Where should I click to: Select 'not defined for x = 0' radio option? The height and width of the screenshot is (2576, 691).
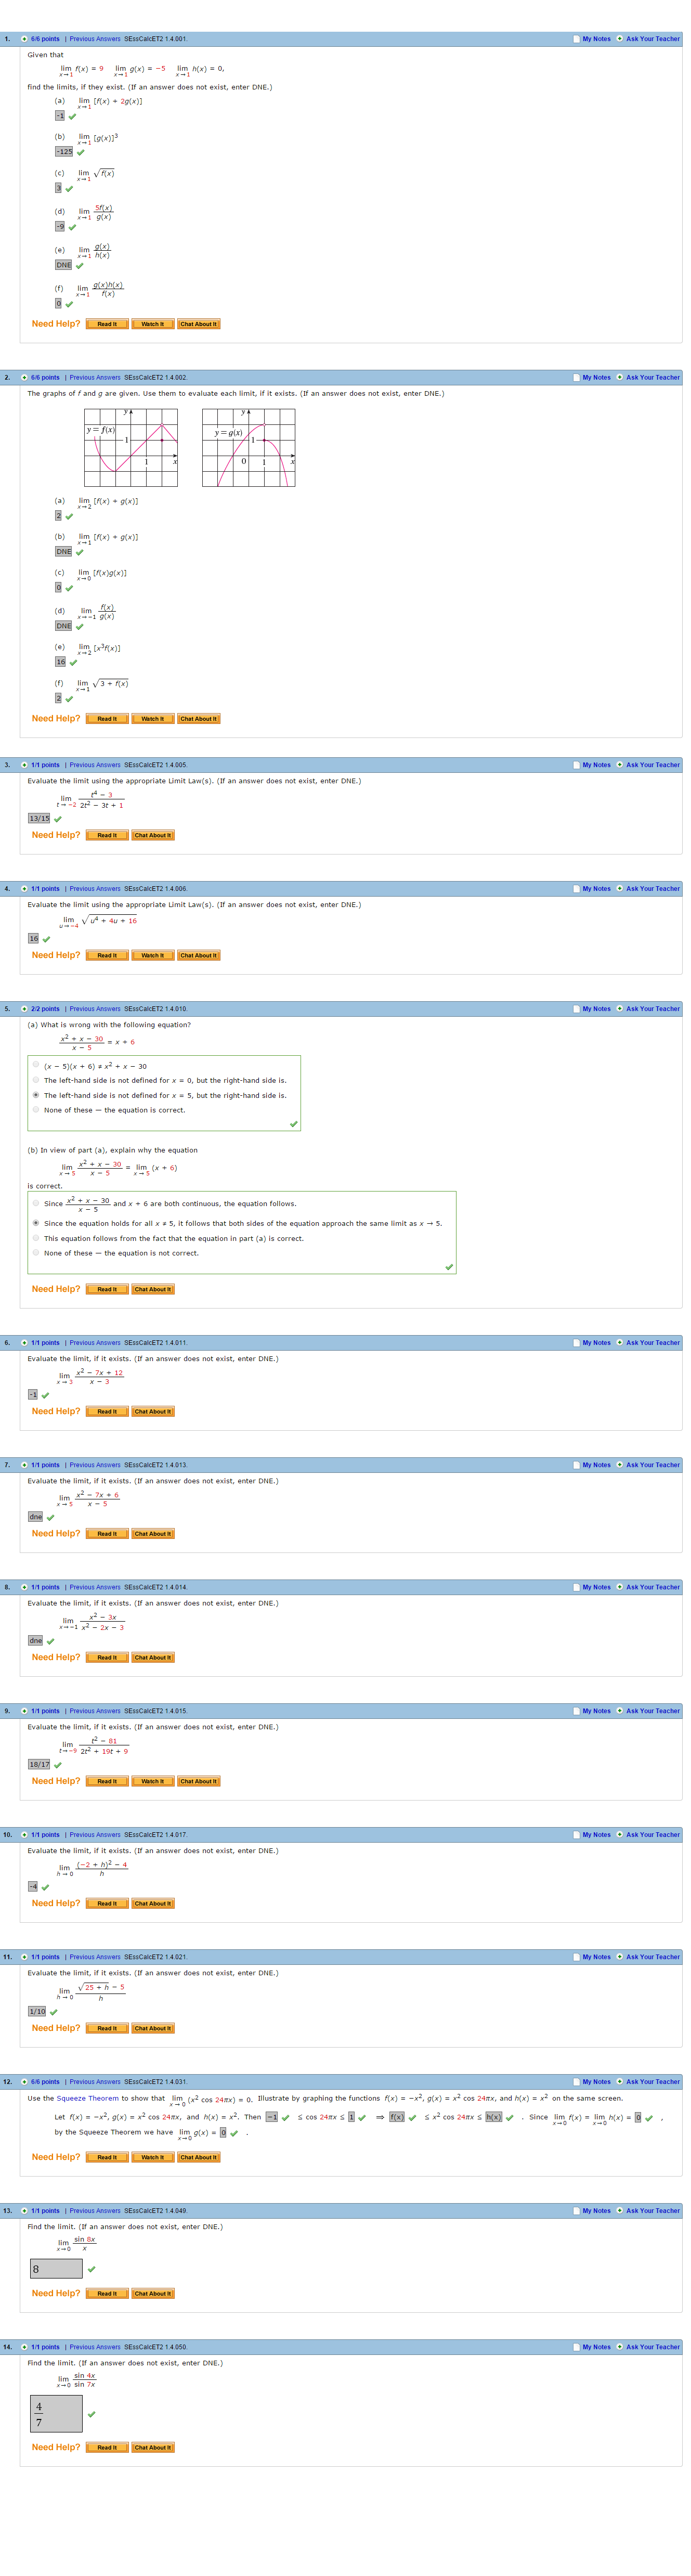(x=36, y=1080)
